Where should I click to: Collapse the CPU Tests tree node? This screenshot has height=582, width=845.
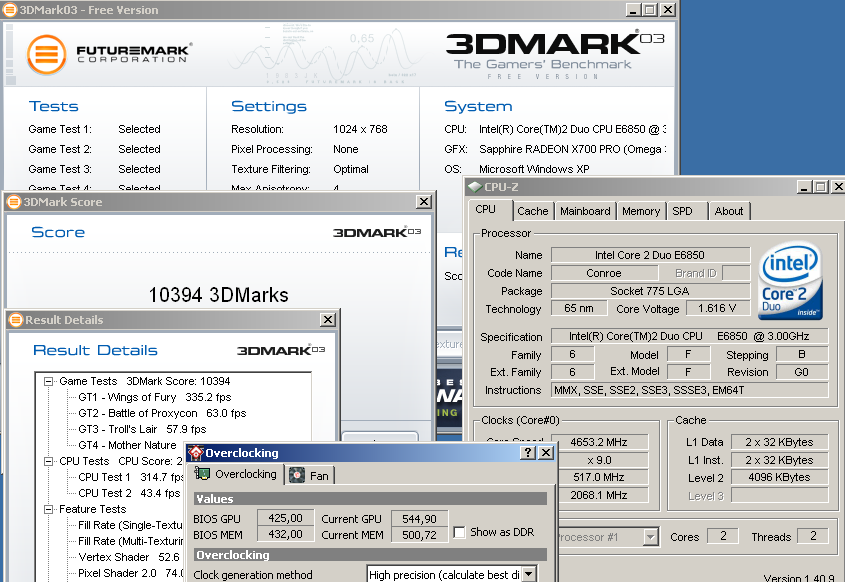[49, 461]
